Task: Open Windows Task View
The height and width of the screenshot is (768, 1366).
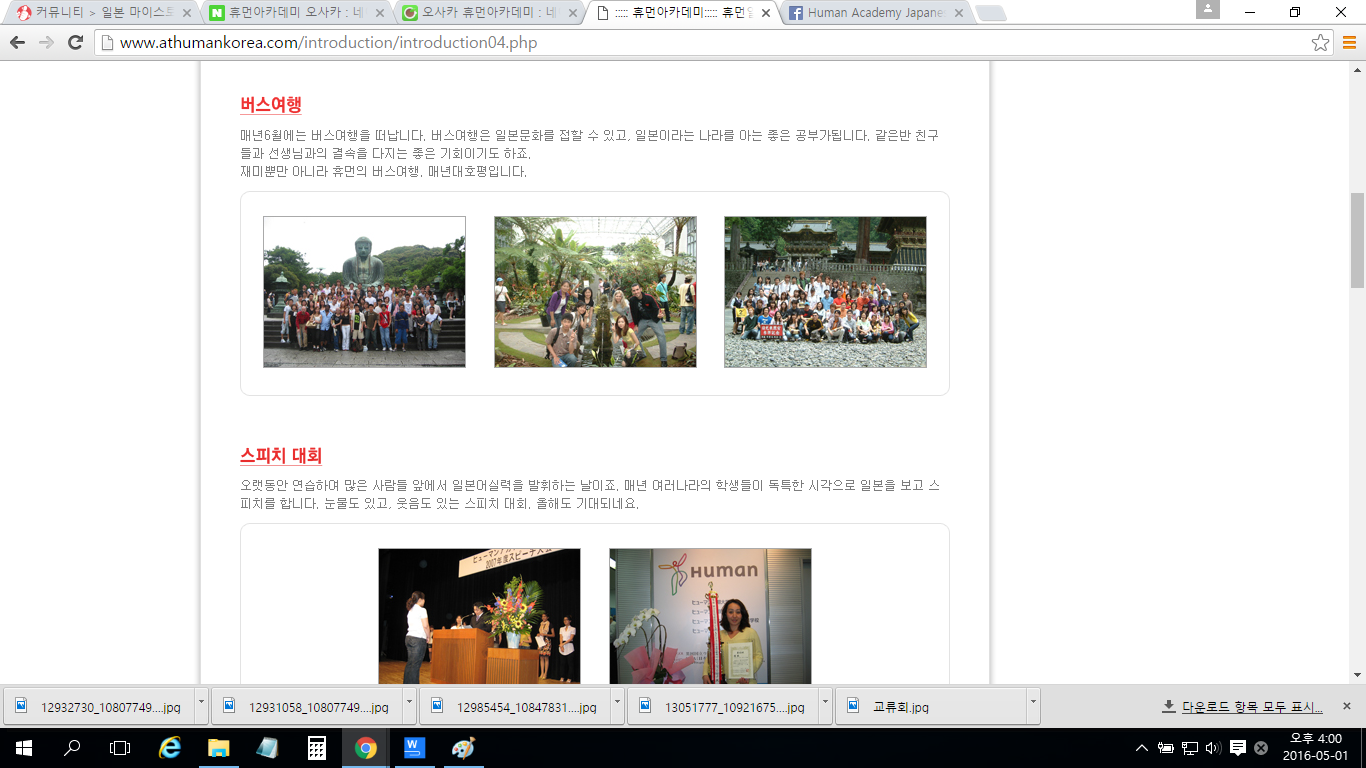Action: pyautogui.click(x=120, y=748)
